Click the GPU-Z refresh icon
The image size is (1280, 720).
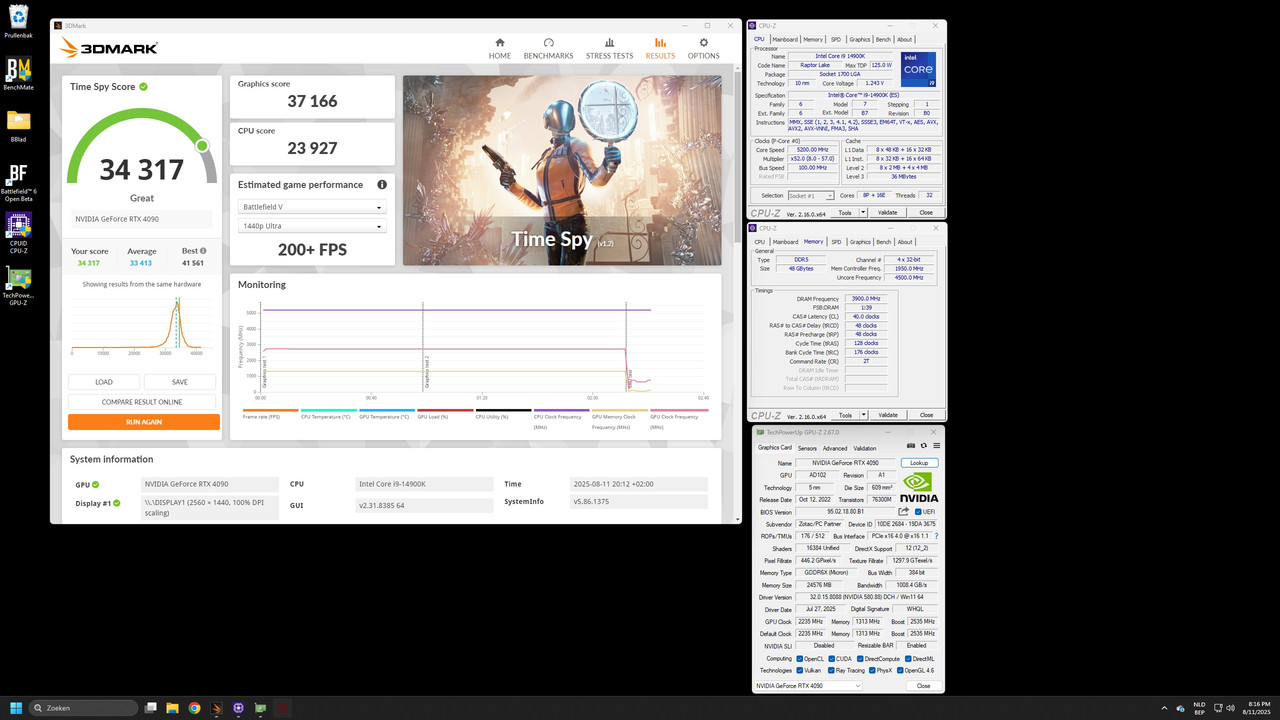(x=923, y=446)
